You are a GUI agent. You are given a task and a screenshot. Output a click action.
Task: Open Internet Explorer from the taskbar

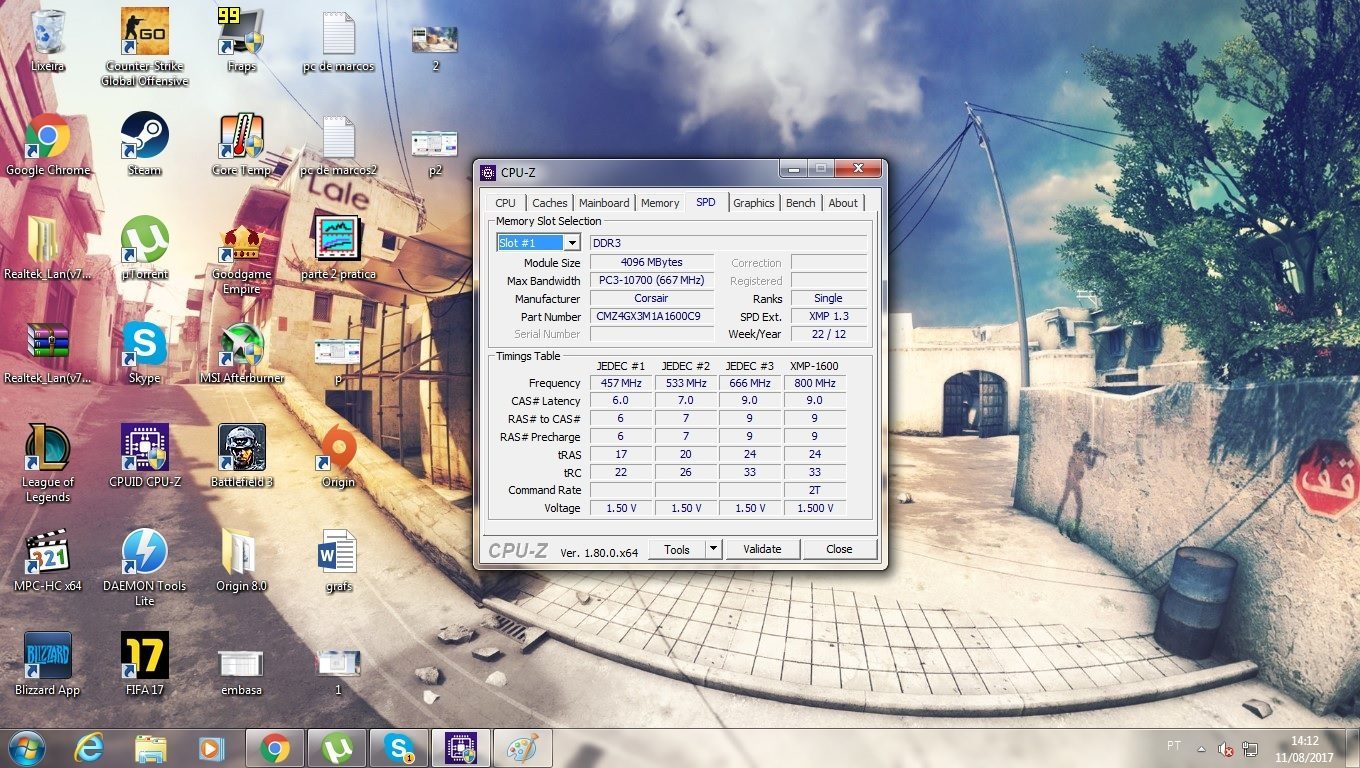coord(91,748)
